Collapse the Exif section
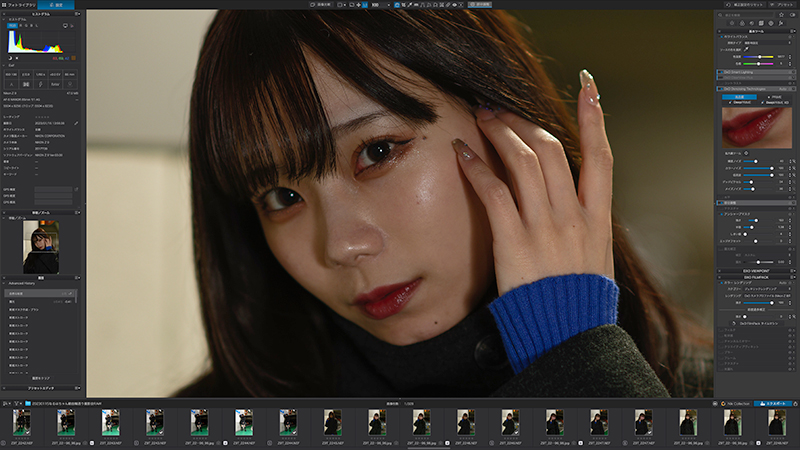Viewport: 800px width, 450px height. (4, 65)
